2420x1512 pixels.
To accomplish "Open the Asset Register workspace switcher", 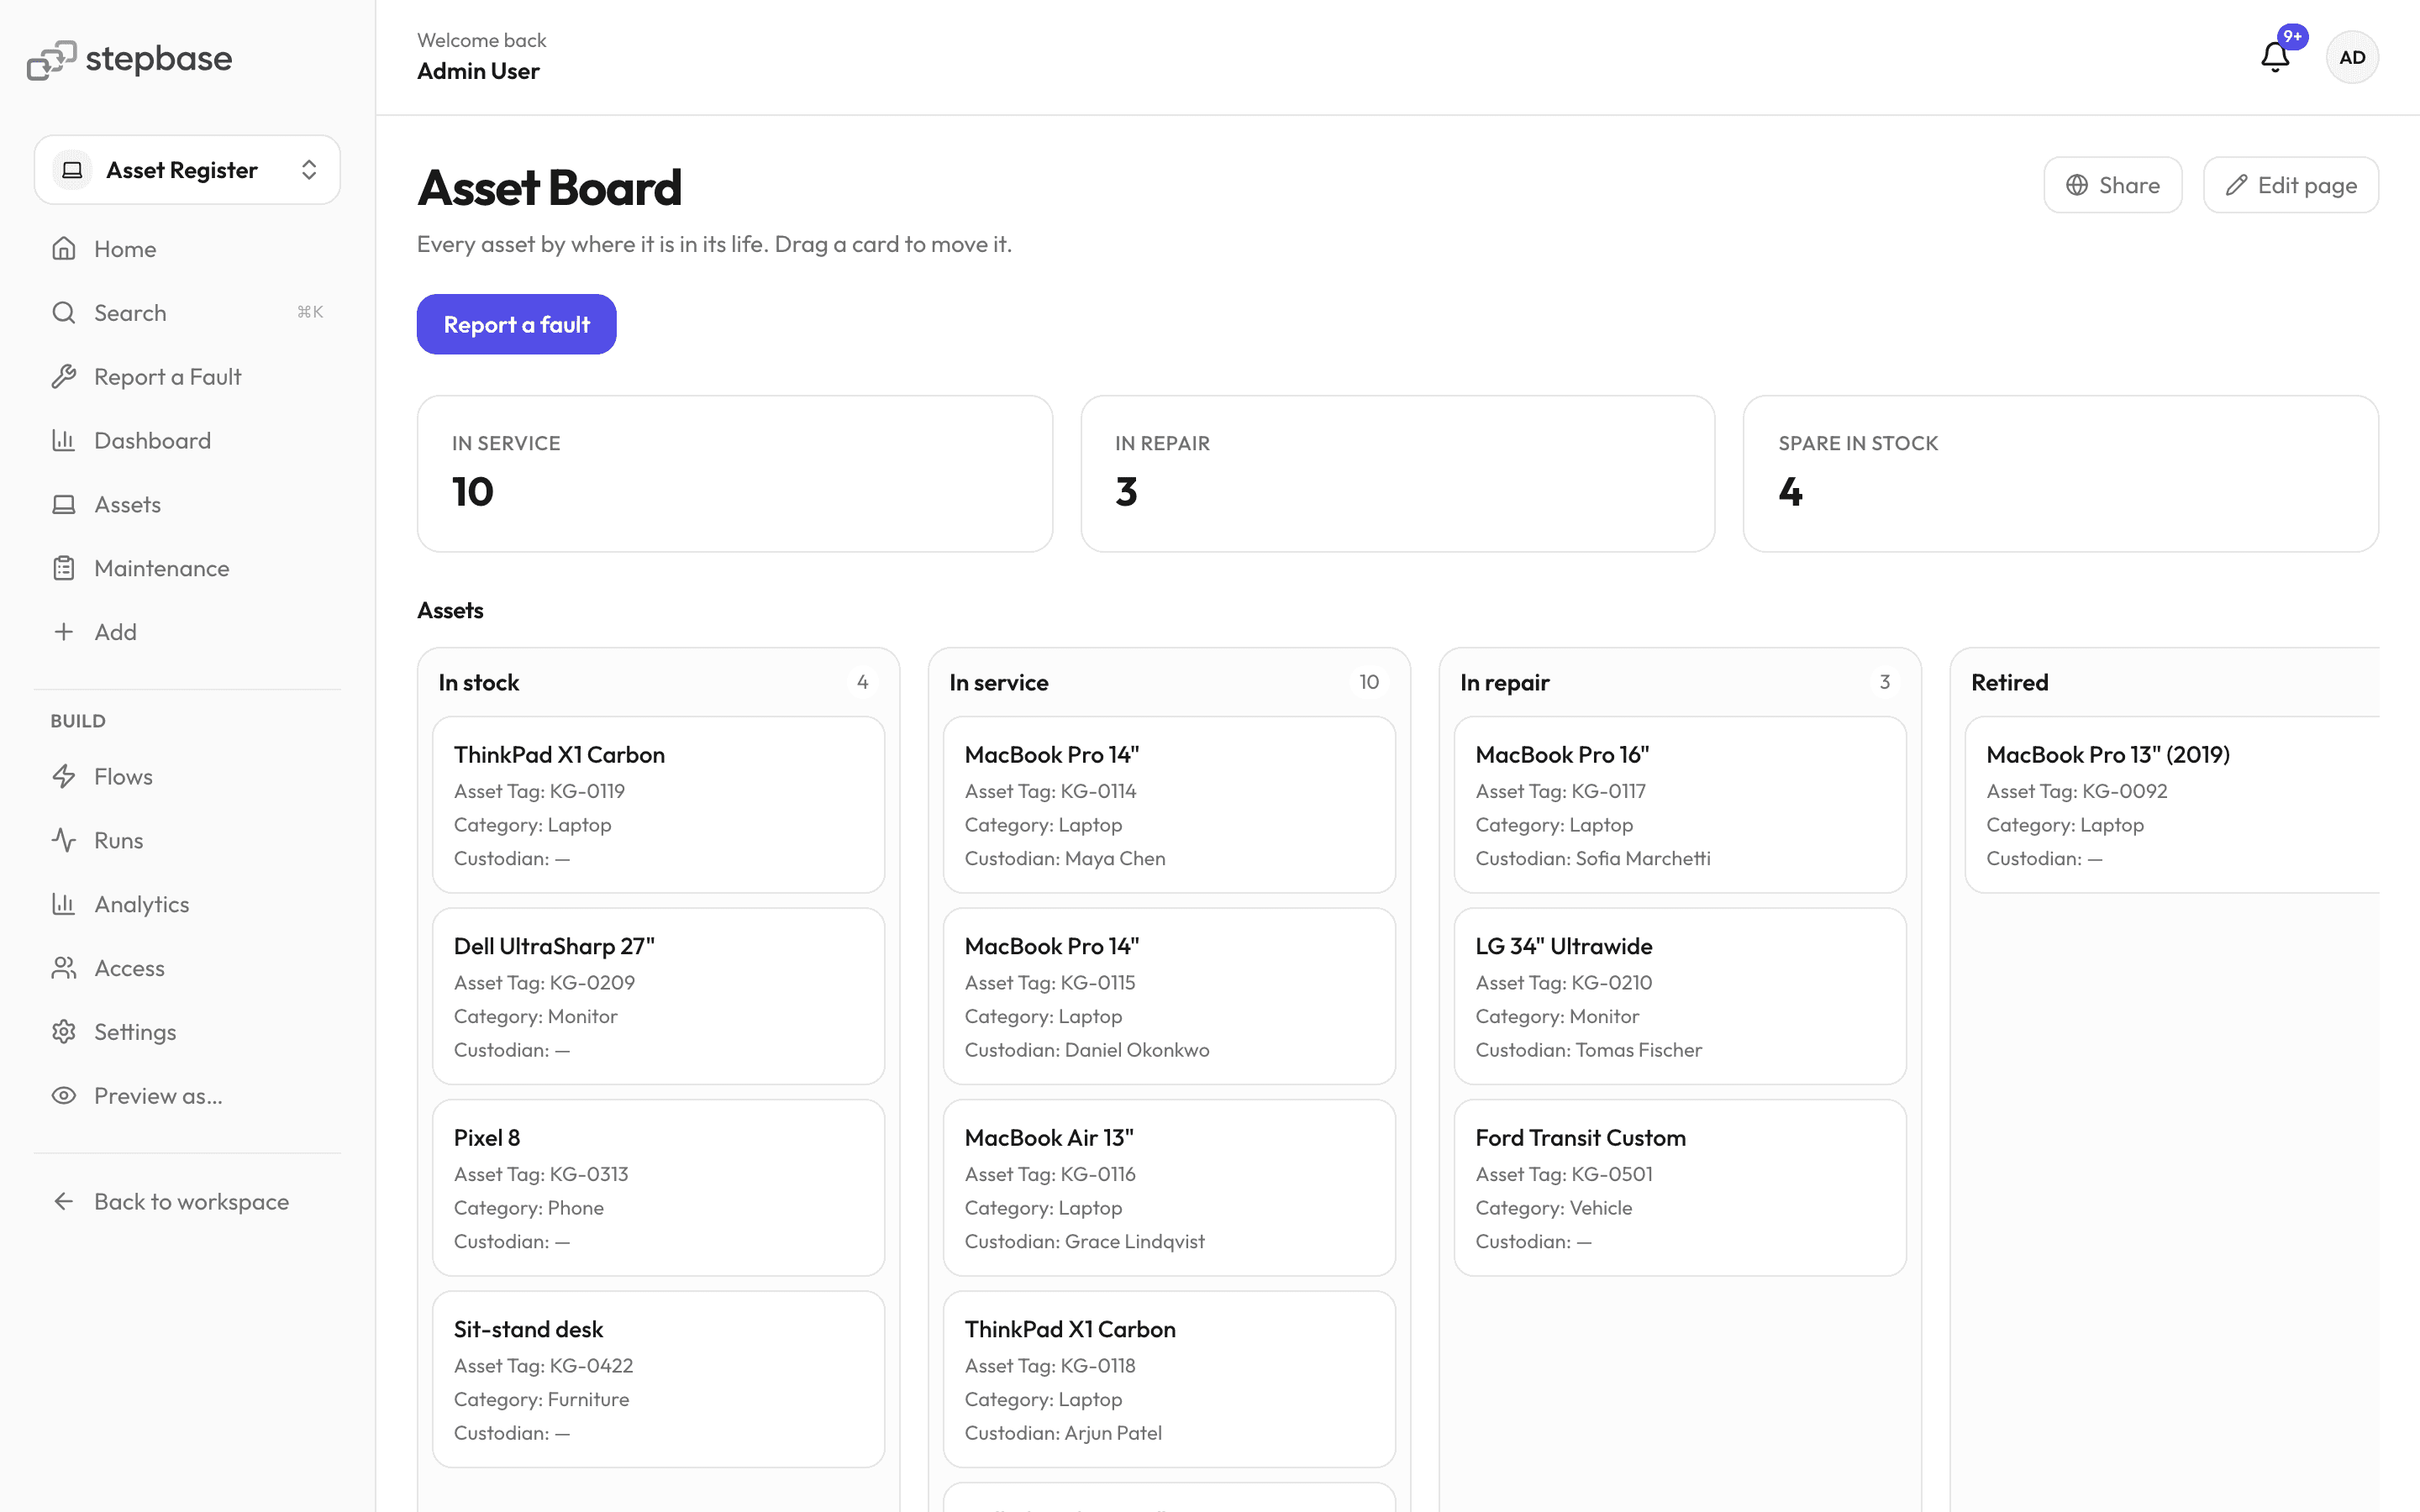I will (187, 170).
